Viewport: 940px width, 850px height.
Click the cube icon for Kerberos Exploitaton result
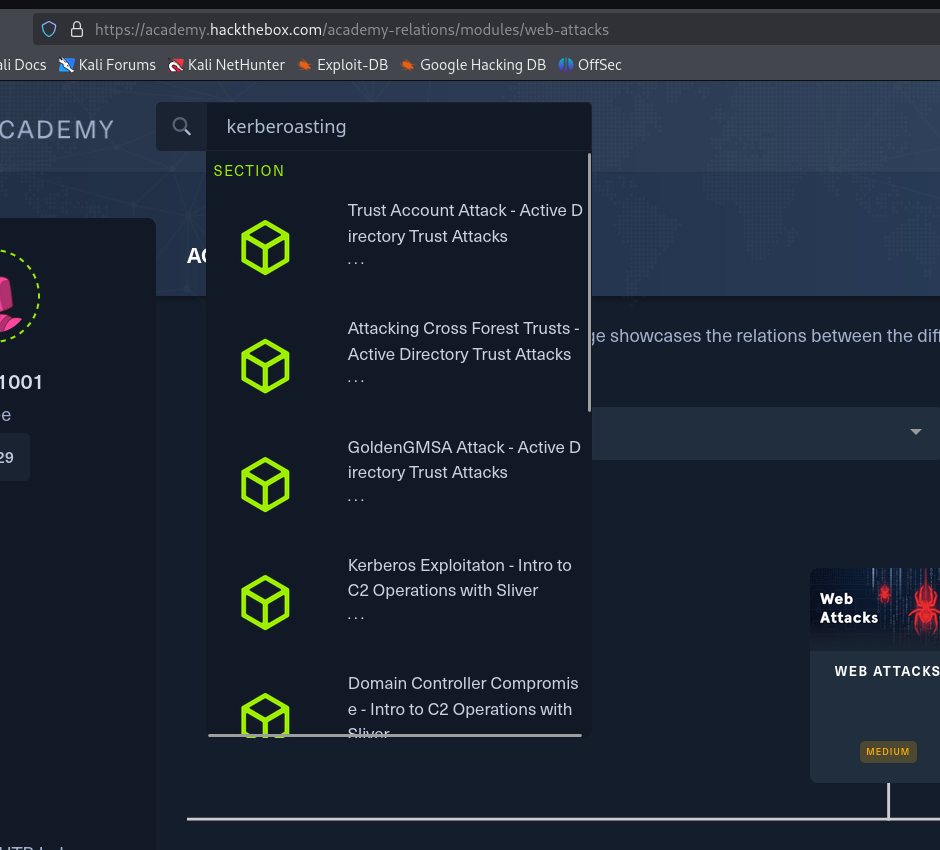point(265,602)
